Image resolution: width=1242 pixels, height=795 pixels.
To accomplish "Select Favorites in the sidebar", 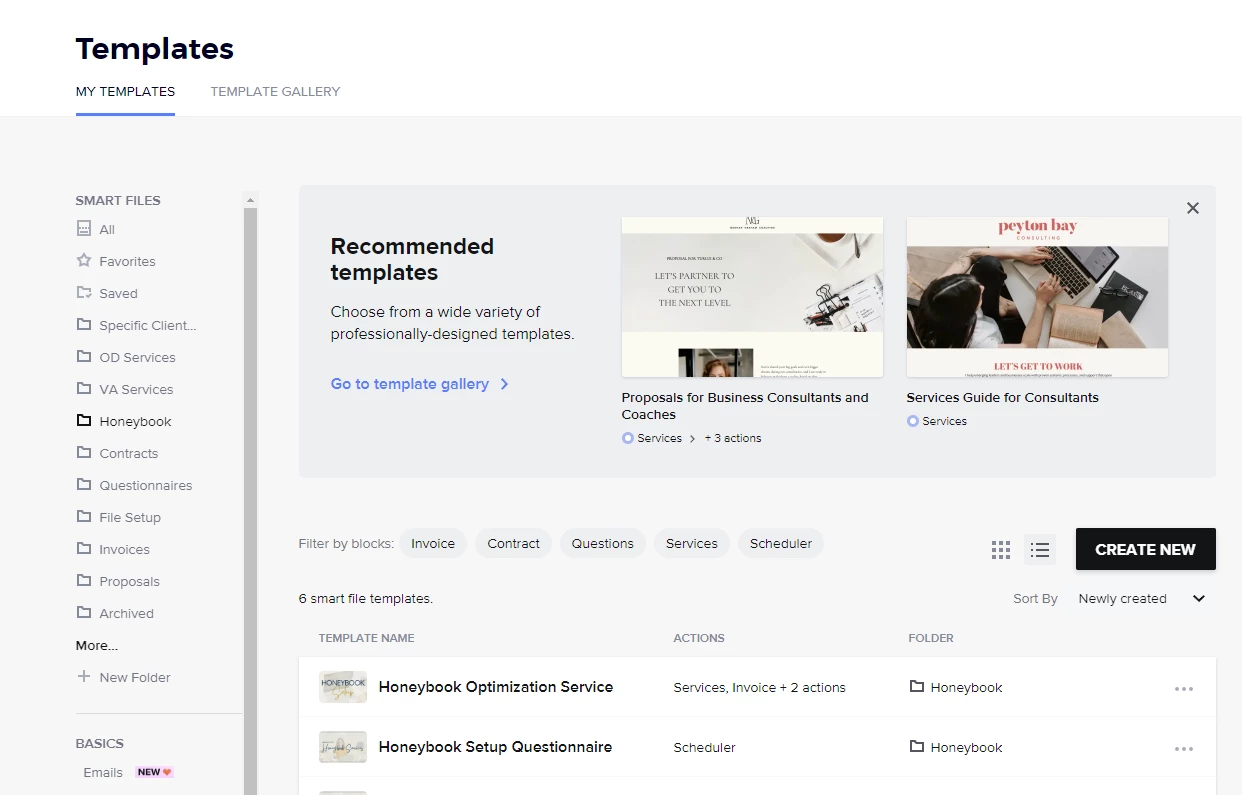I will click(x=127, y=261).
